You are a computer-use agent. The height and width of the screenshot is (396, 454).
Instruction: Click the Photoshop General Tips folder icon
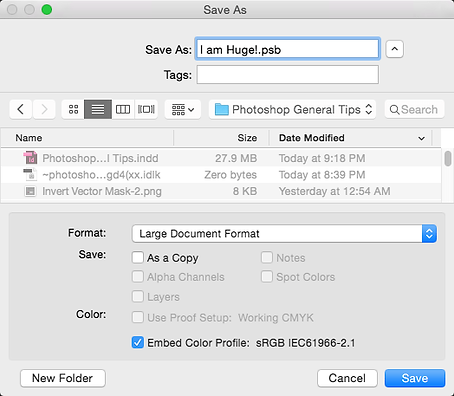[222, 109]
